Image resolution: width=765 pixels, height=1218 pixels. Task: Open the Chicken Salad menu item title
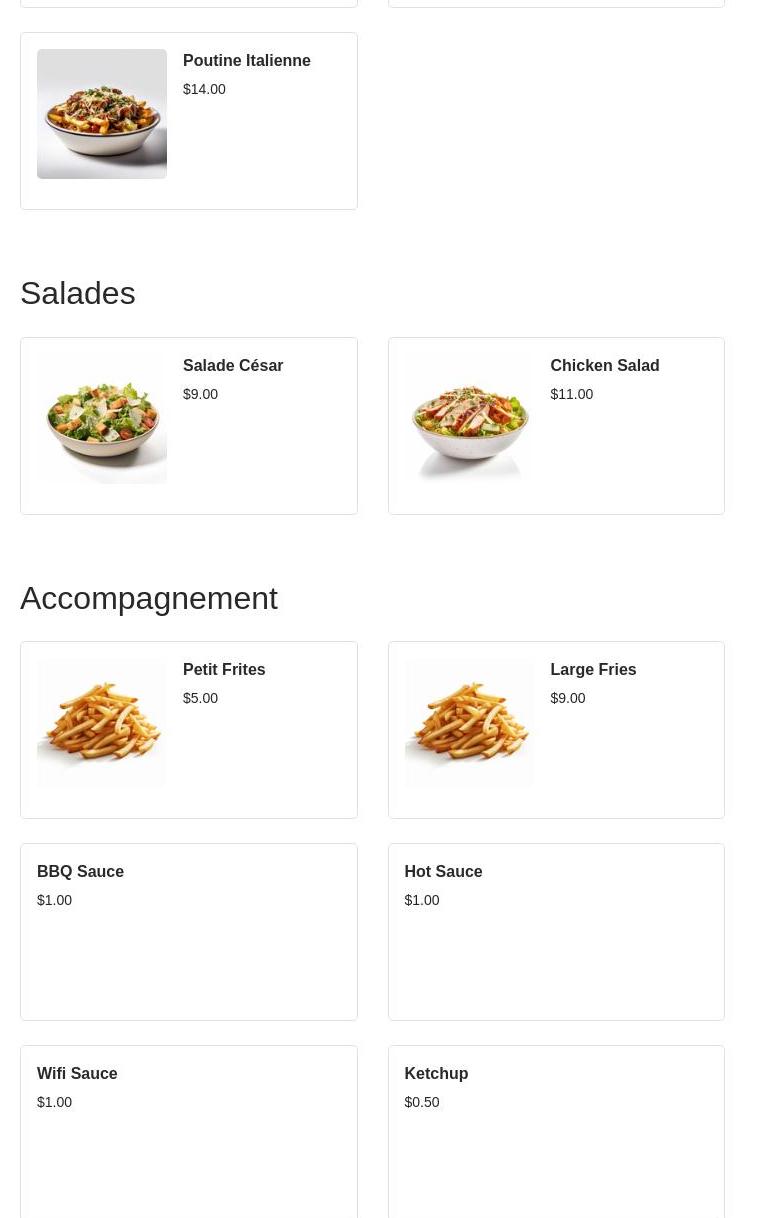tap(604, 366)
